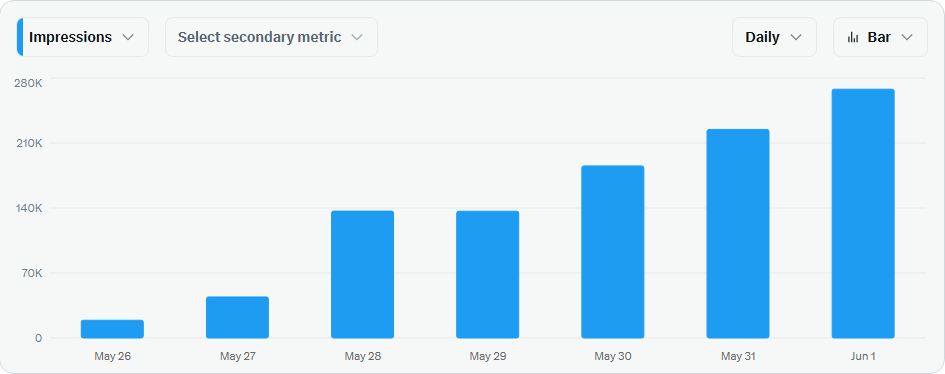Click the May 29 date label

click(x=488, y=357)
